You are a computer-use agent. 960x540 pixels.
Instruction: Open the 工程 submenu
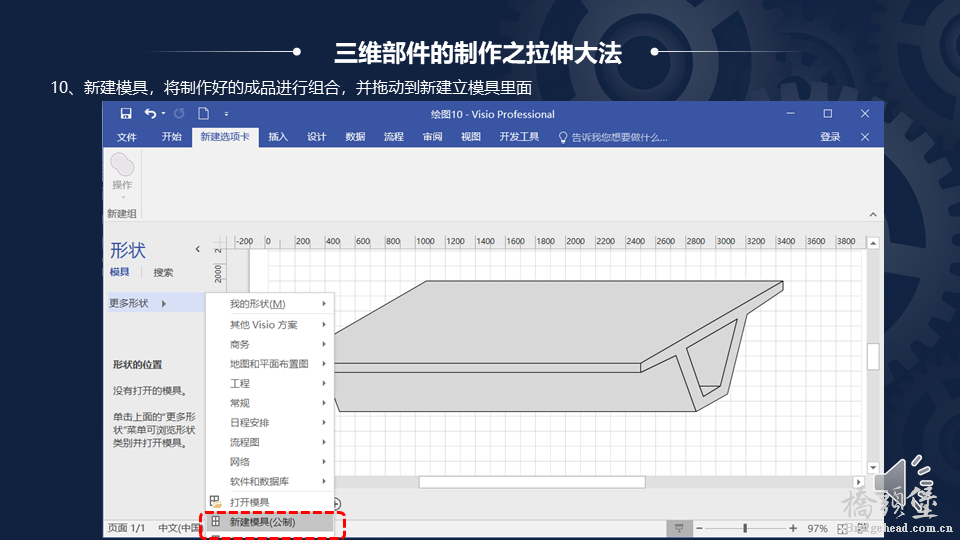pos(270,383)
